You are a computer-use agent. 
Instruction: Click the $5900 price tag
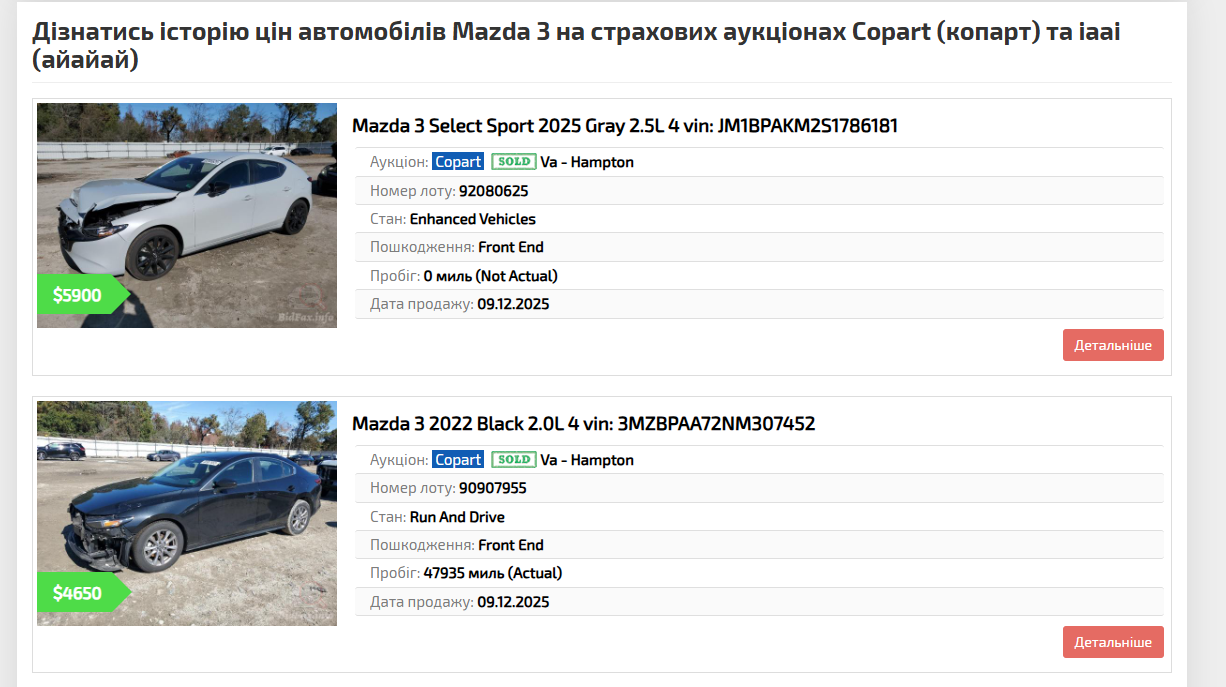pyautogui.click(x=78, y=295)
